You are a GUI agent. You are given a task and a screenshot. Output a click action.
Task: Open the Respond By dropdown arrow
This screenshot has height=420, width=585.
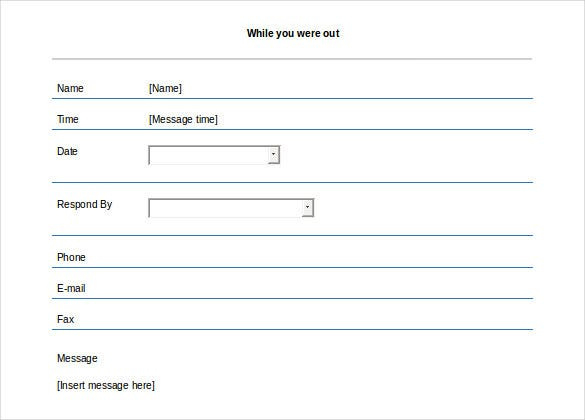[307, 208]
